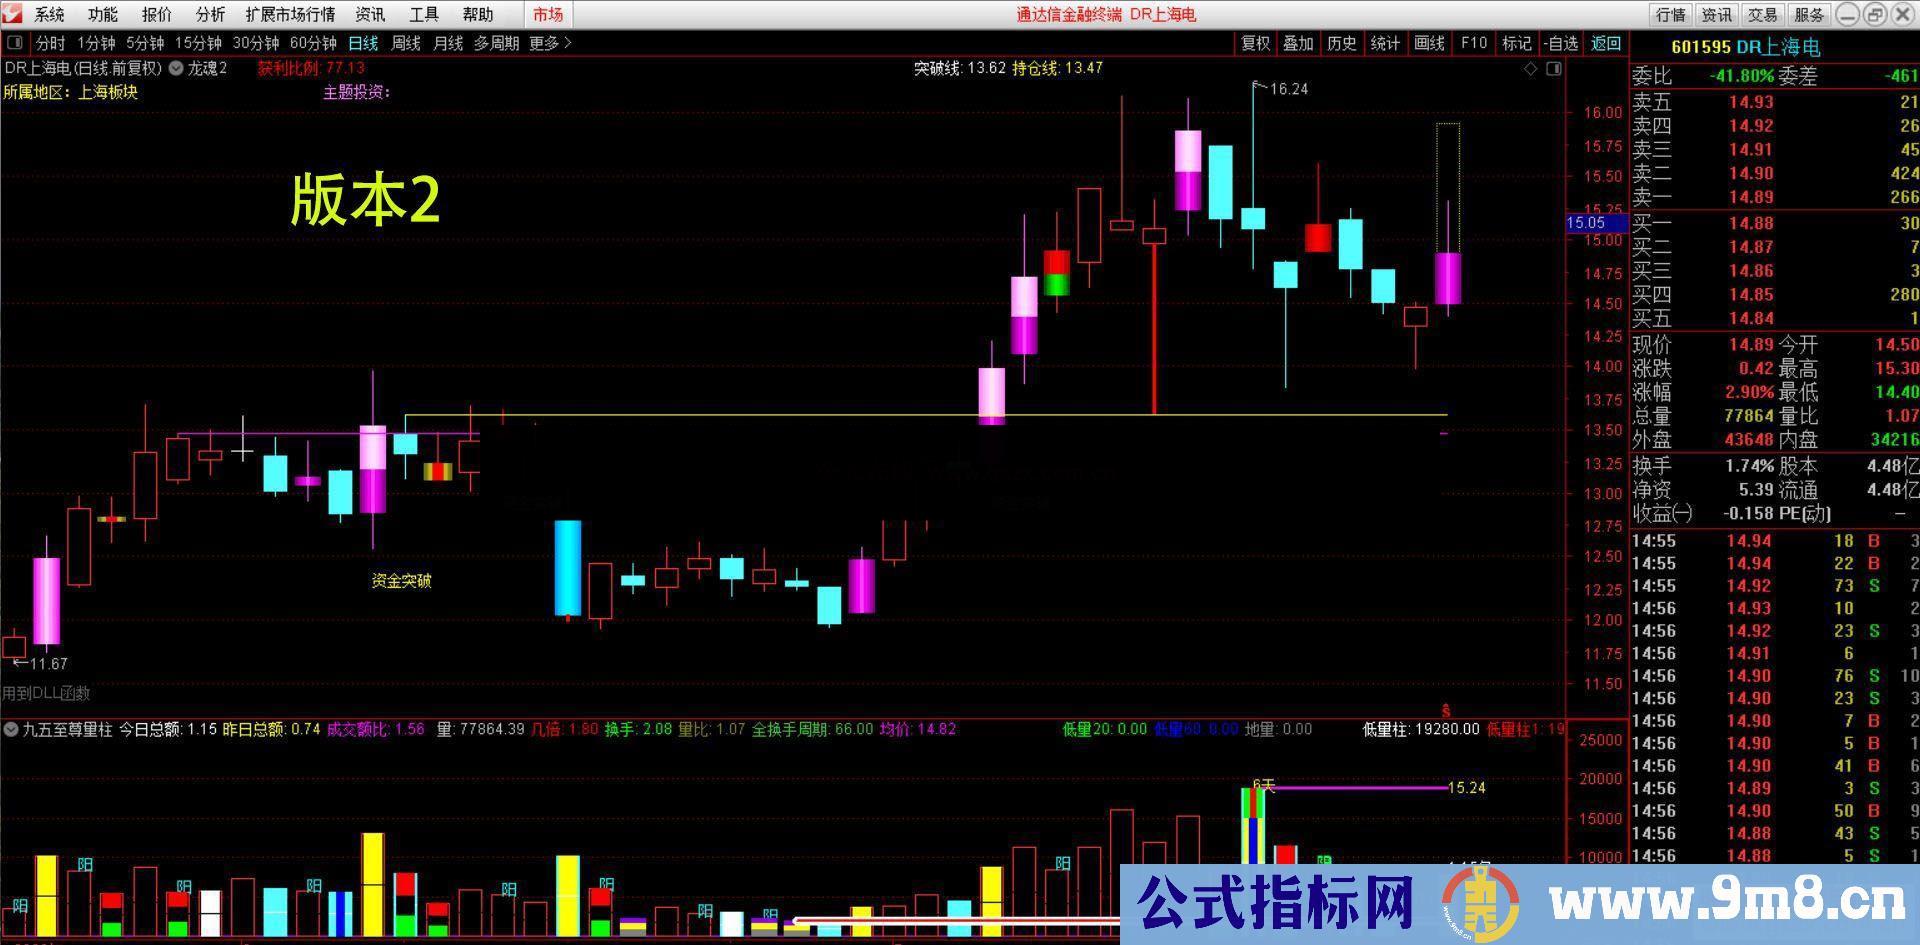The height and width of the screenshot is (945, 1920).
Task: Click the diamond icon at chart top-right
Action: click(1530, 69)
